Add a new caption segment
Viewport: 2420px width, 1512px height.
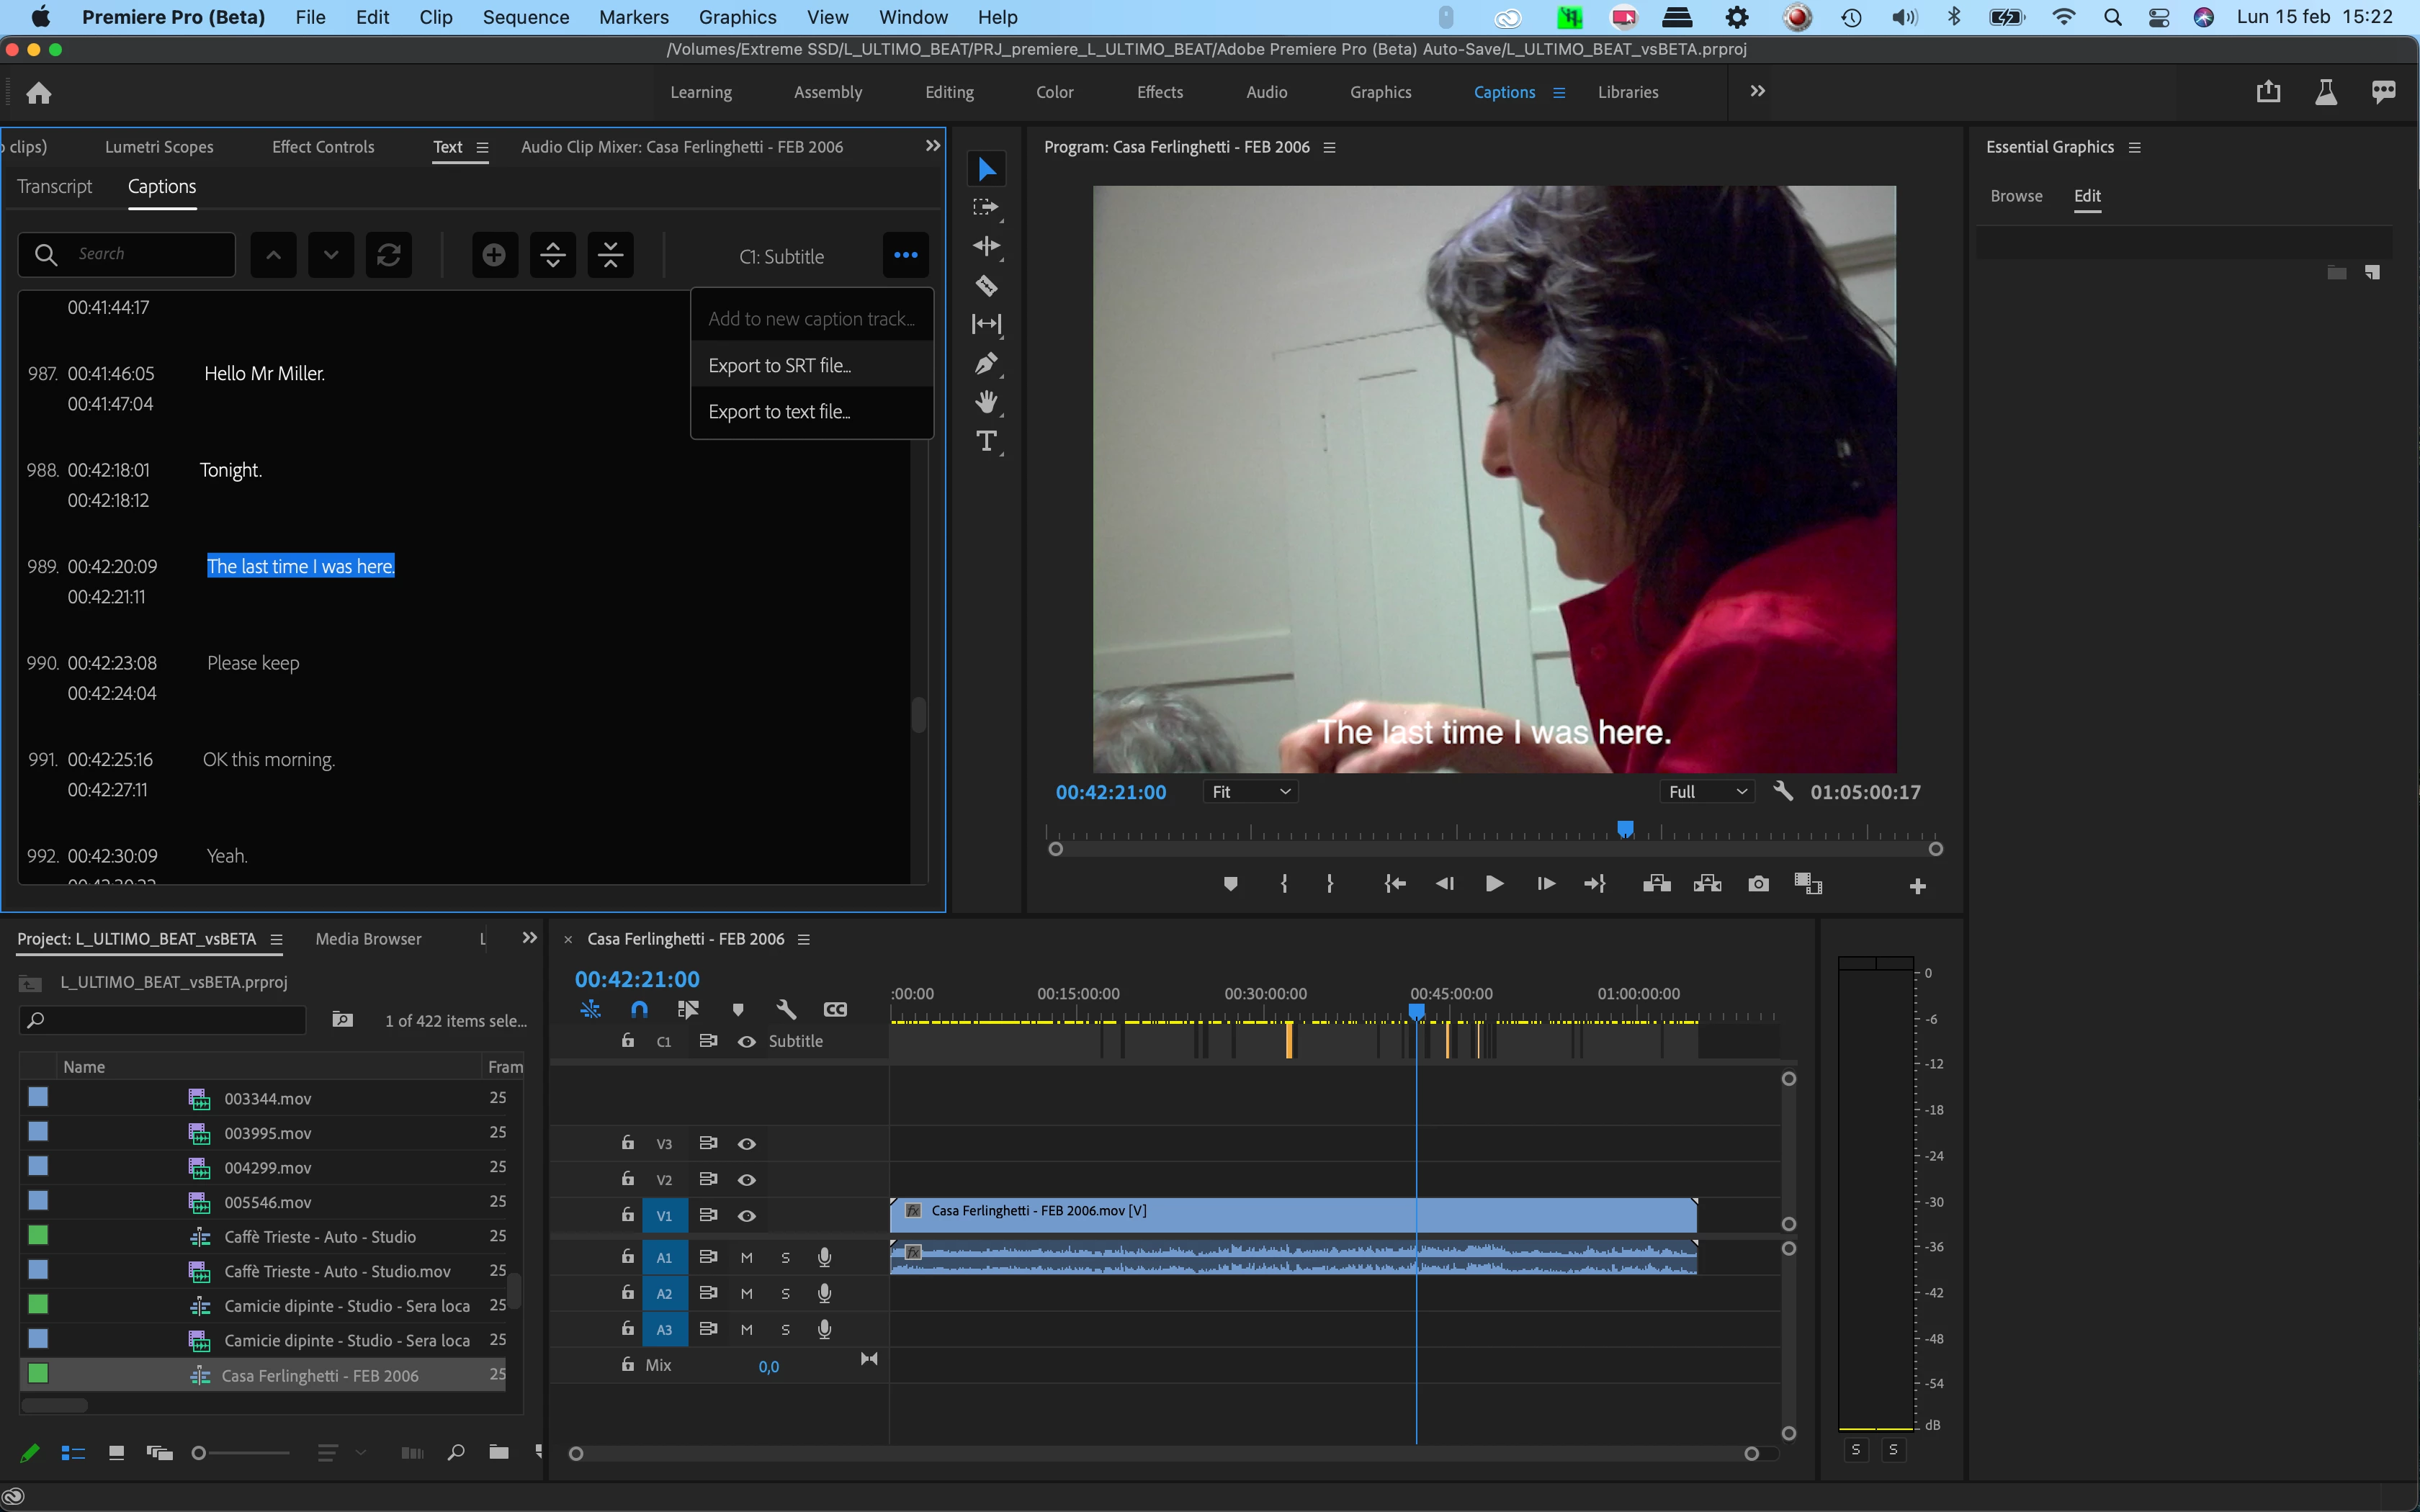tap(494, 255)
